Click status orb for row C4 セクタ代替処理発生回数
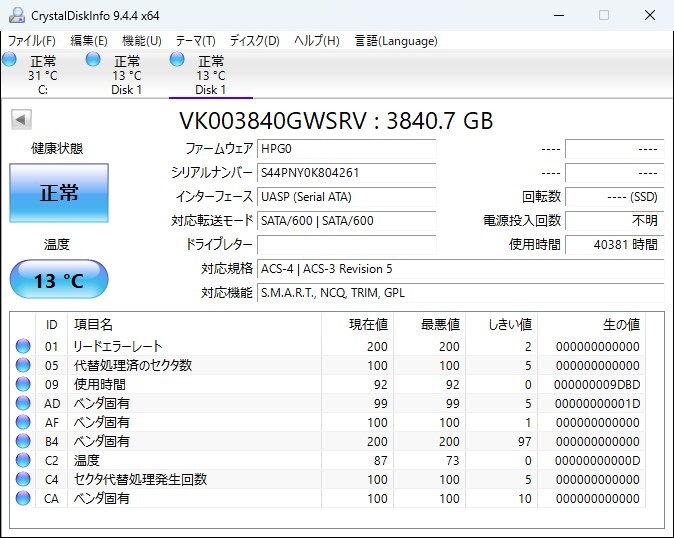This screenshot has width=674, height=538. [23, 479]
